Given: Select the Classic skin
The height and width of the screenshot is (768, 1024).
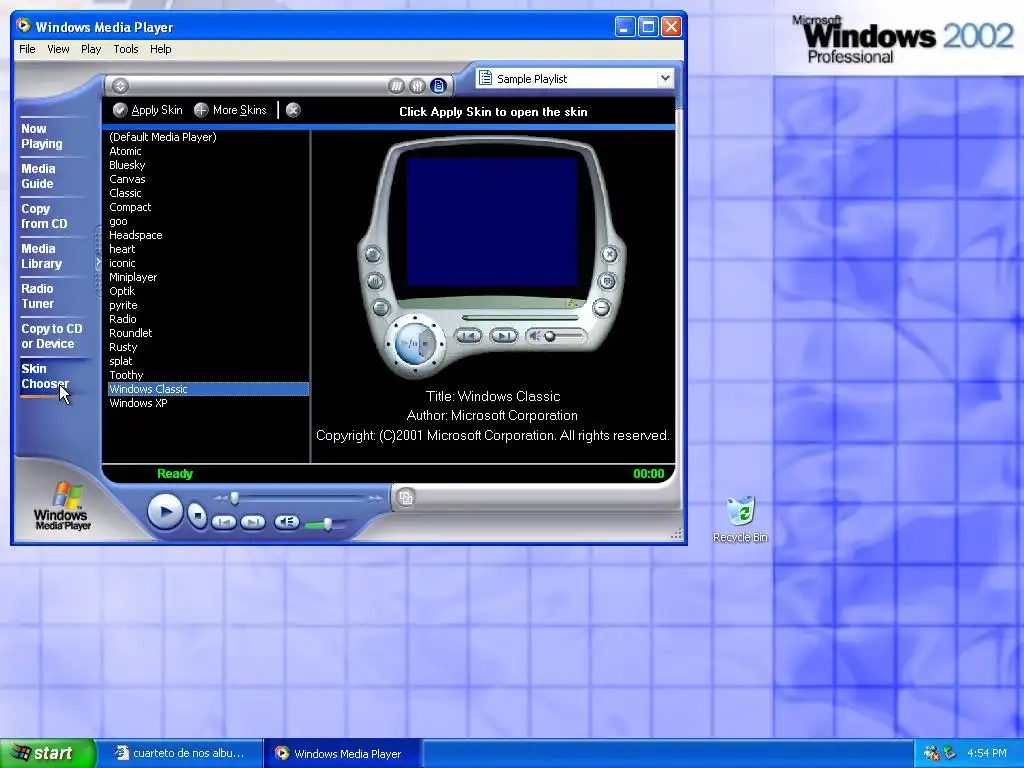Looking at the screenshot, I should 208,193.
